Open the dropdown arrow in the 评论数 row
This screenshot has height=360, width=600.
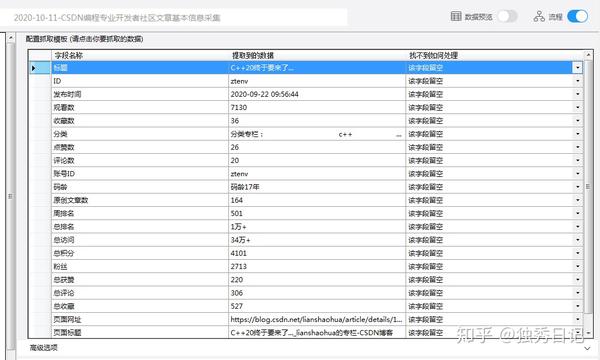click(577, 160)
